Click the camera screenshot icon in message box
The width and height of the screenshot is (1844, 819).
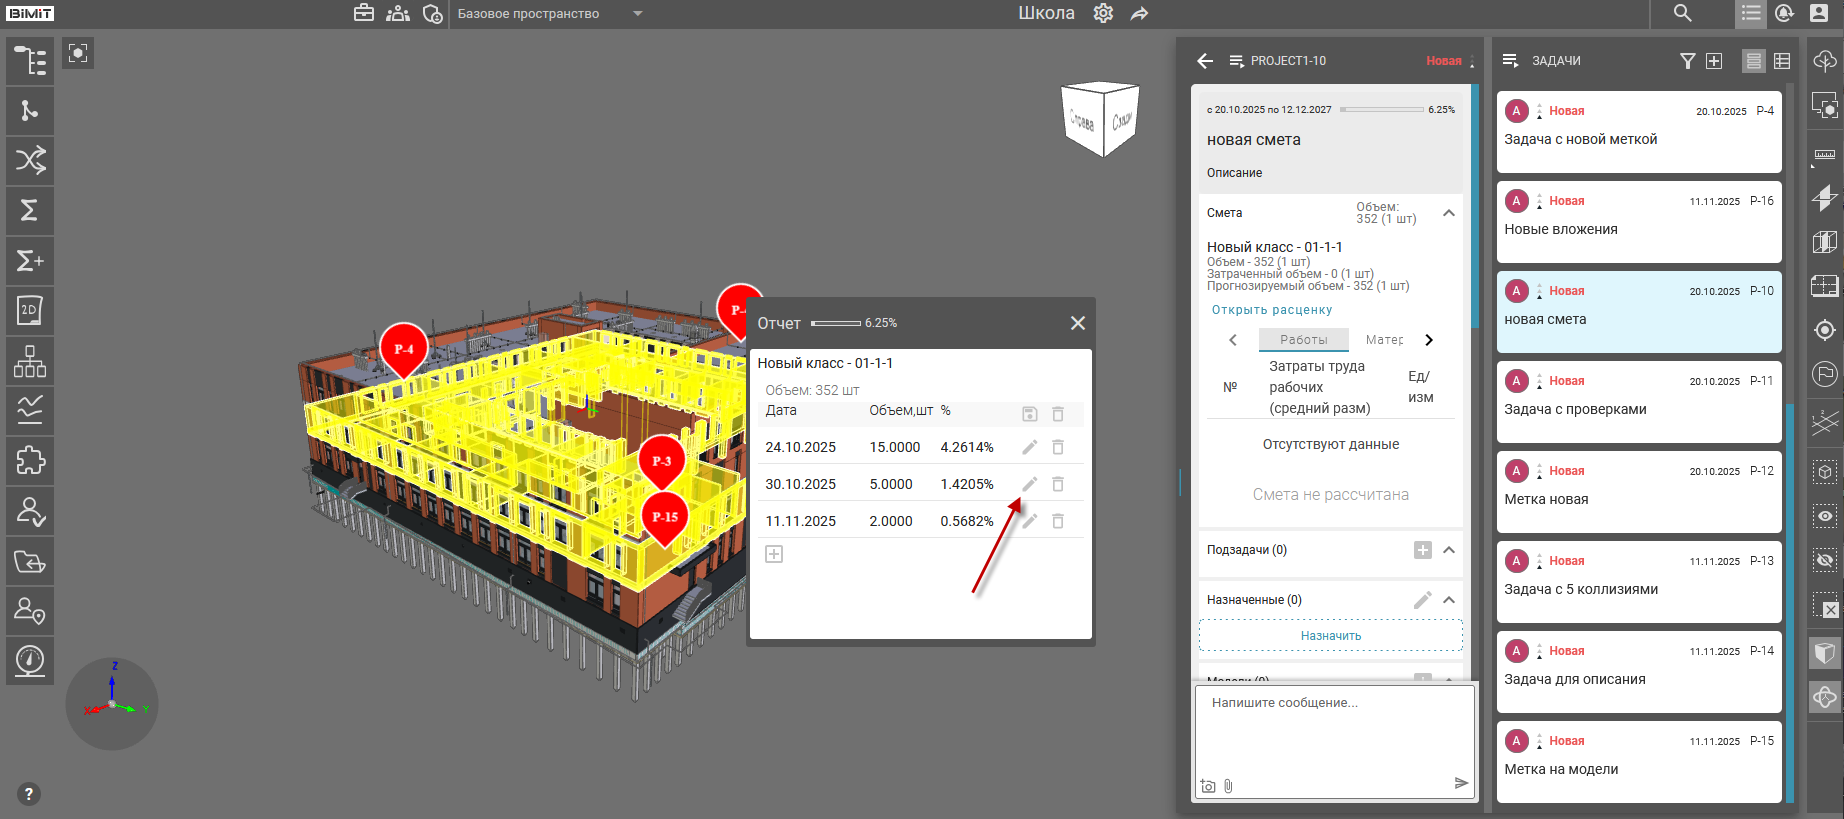1208,786
